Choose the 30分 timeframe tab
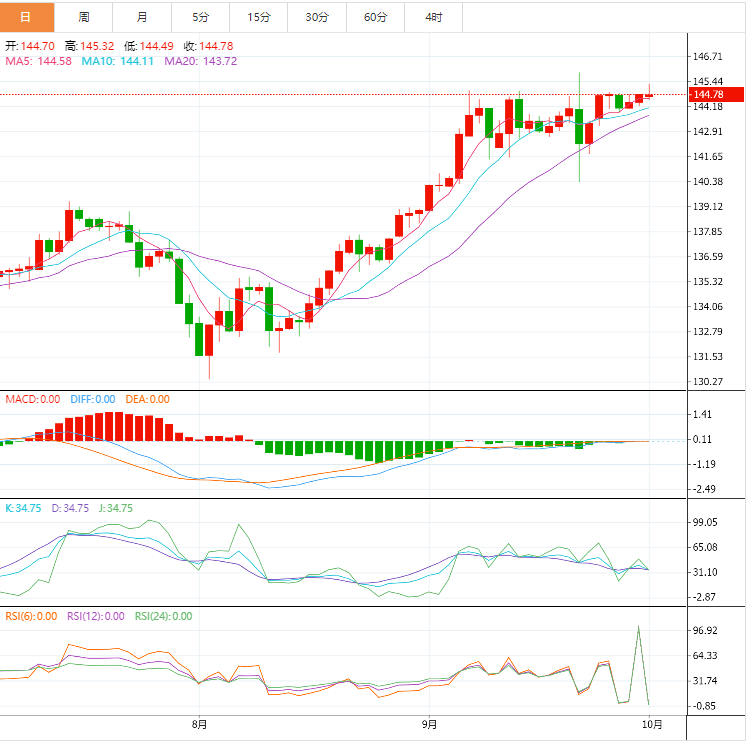The width and height of the screenshot is (752, 747). tap(316, 17)
